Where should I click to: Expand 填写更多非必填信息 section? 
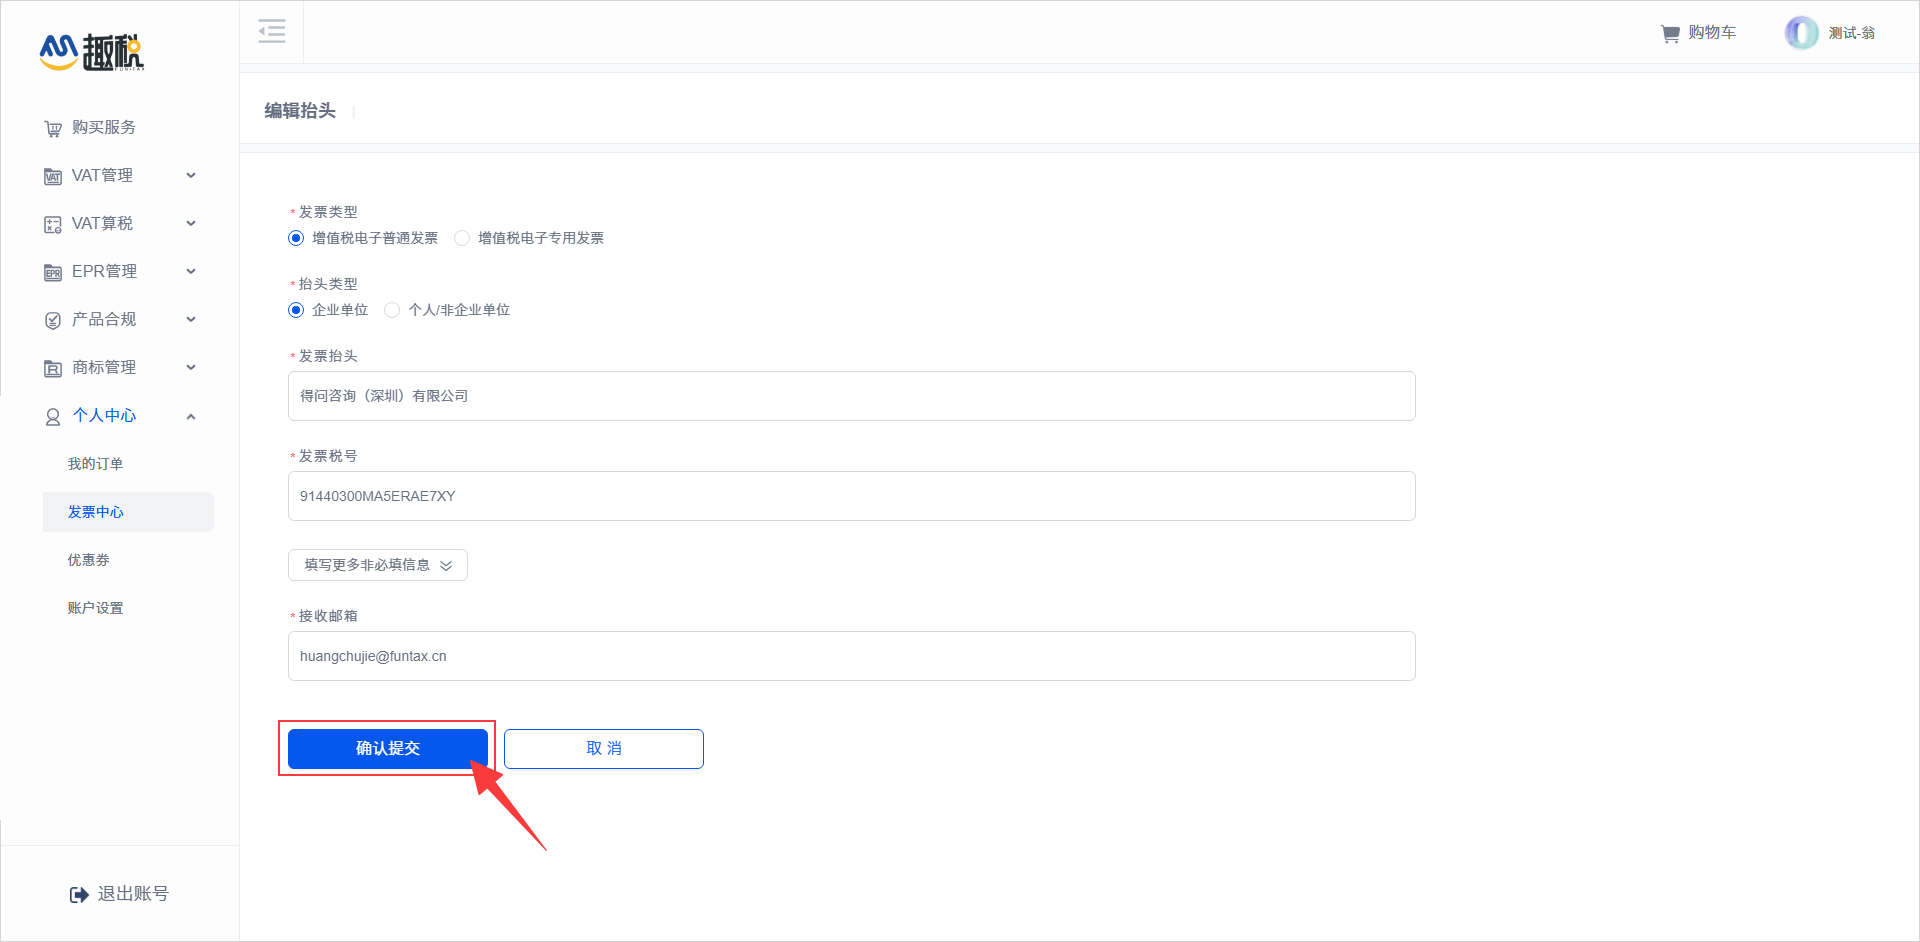pos(378,565)
